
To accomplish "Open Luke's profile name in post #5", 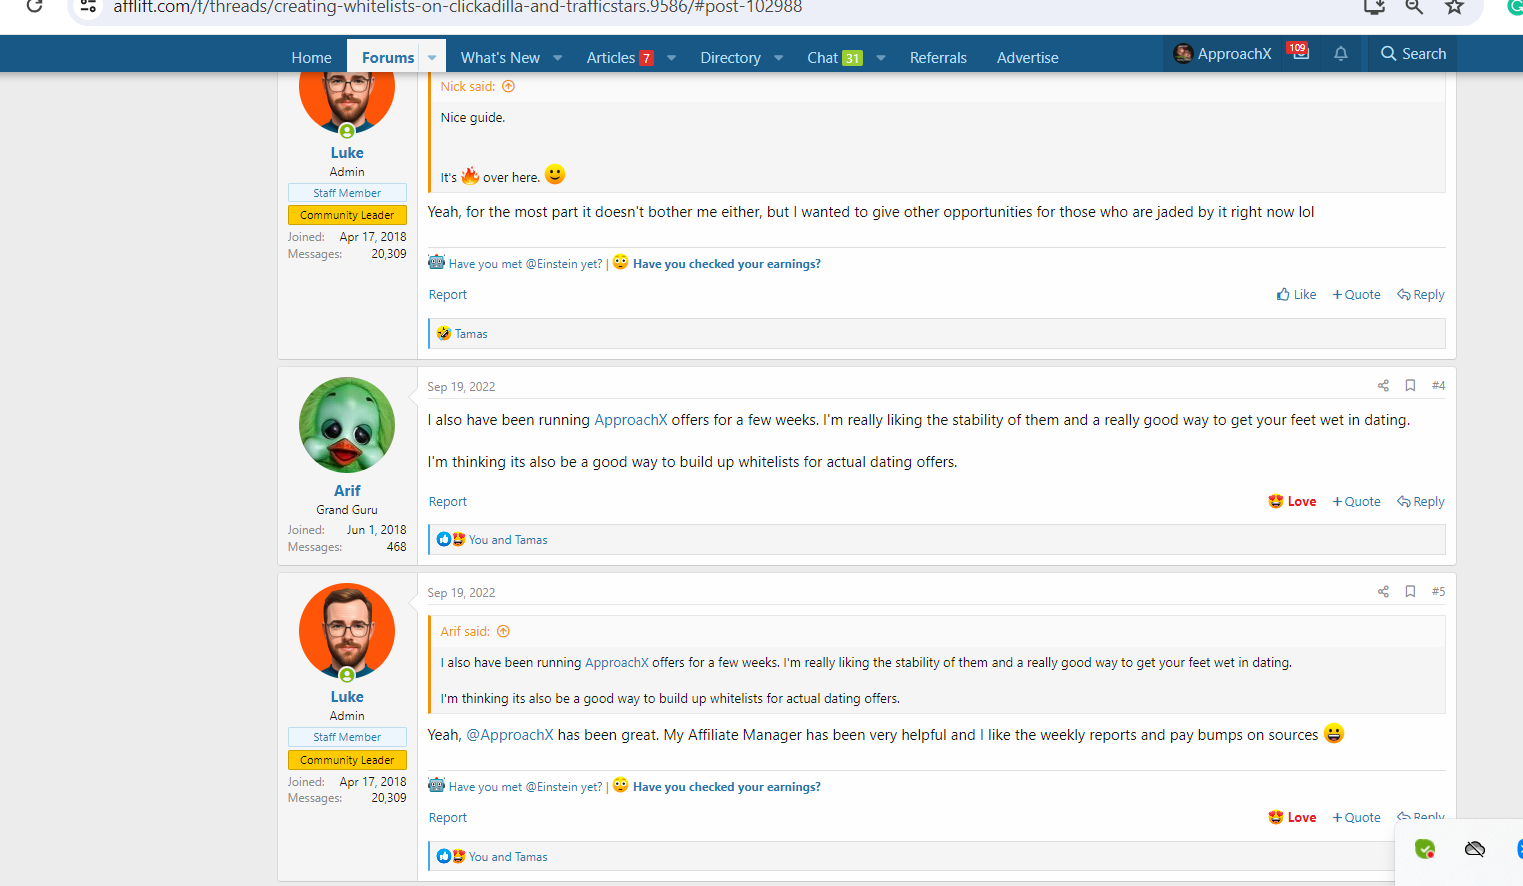I will pyautogui.click(x=347, y=697).
